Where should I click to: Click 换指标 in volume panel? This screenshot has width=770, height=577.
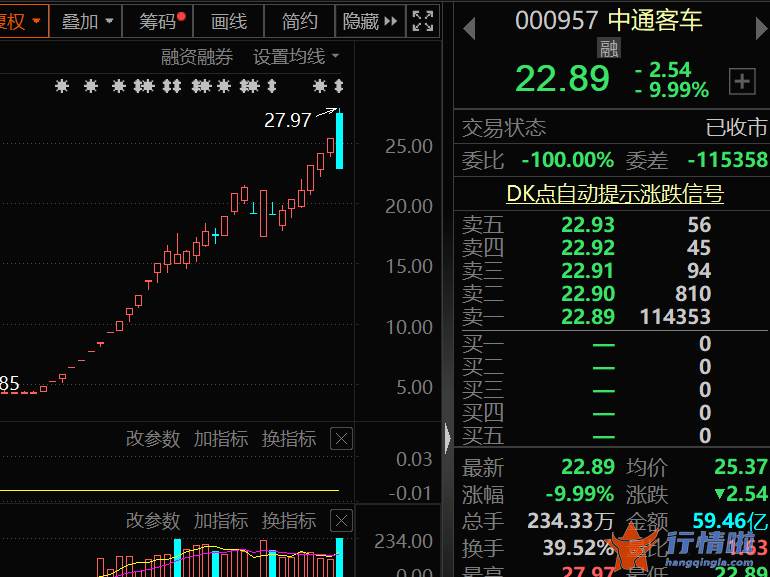coord(289,521)
